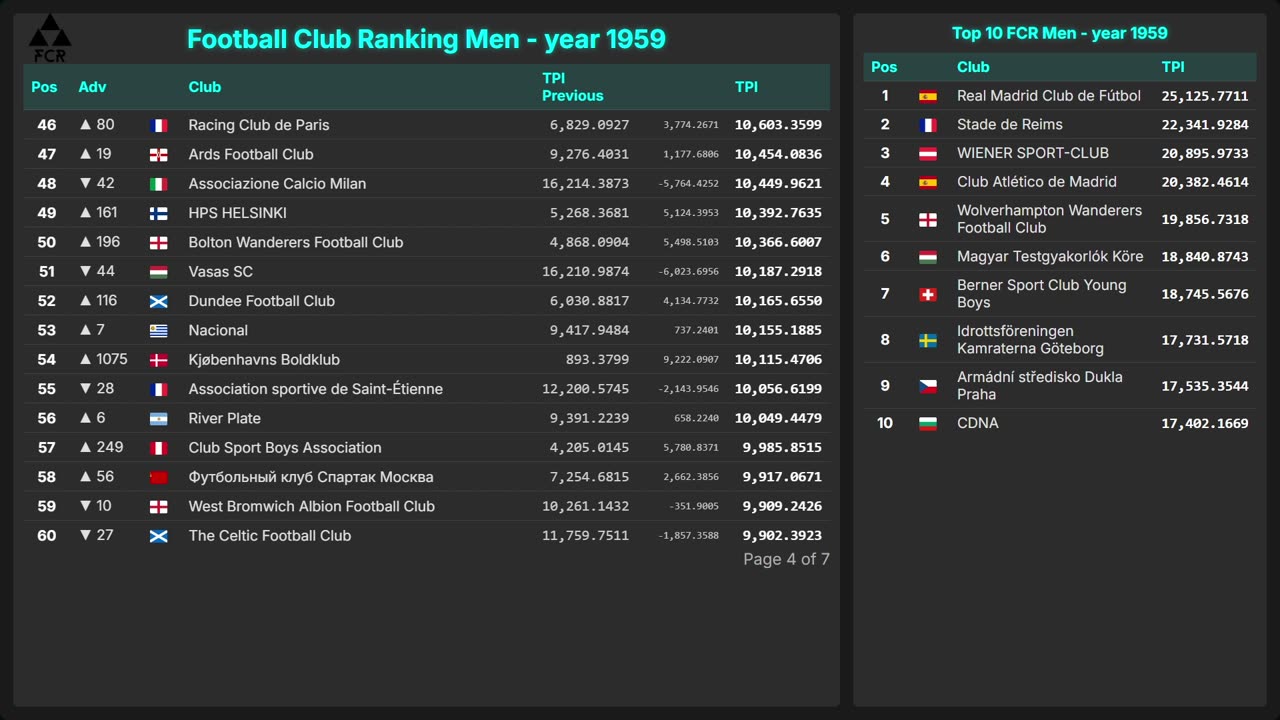This screenshot has width=1280, height=720.
Task: Click previous TPI value 893.3799
Action: click(x=598, y=360)
